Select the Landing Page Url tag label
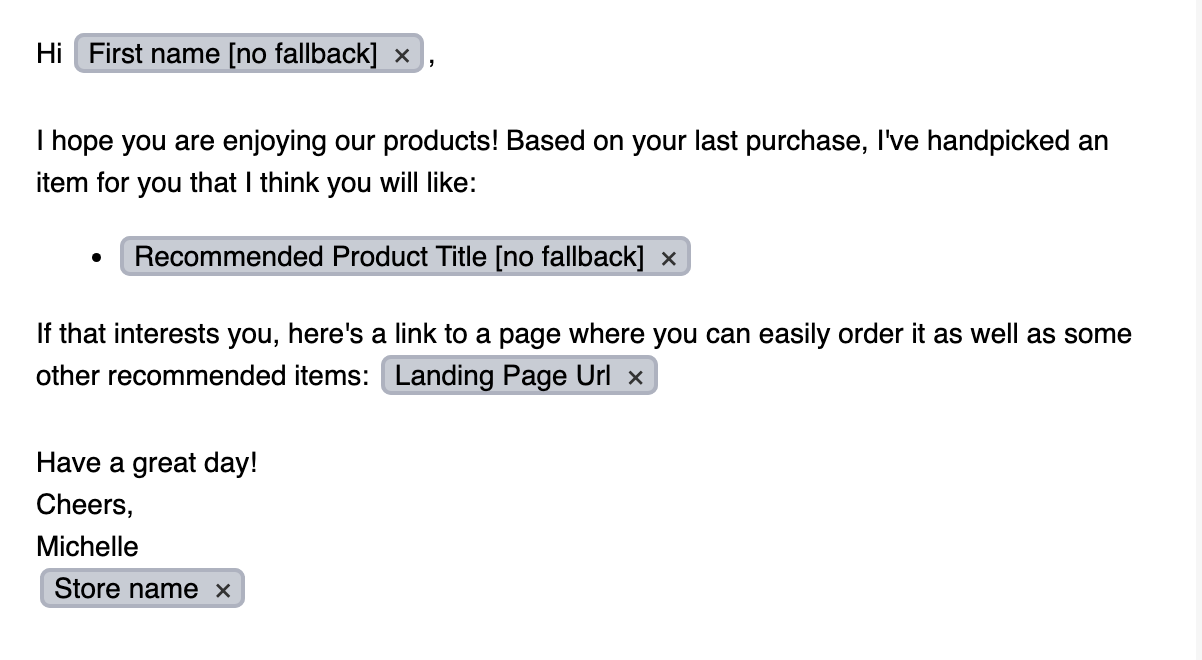 pyautogui.click(x=503, y=376)
